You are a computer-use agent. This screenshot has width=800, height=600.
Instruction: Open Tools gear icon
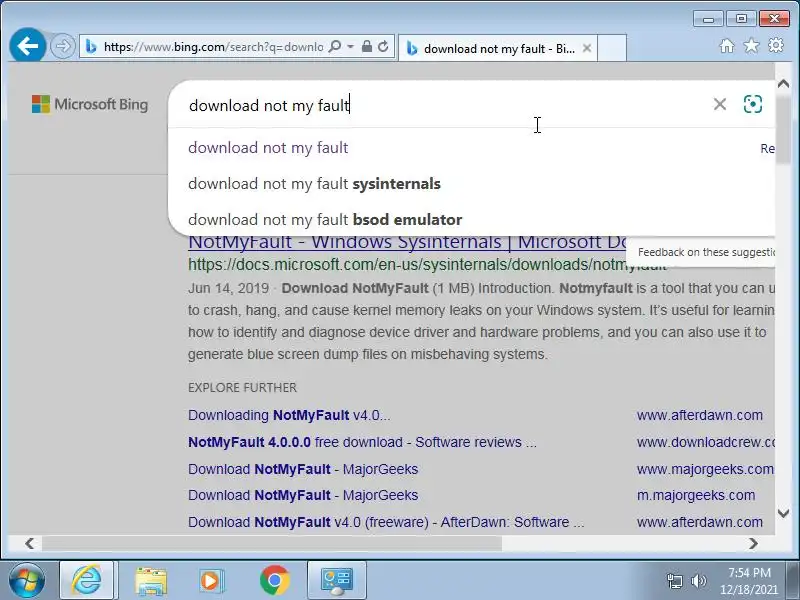(776, 46)
